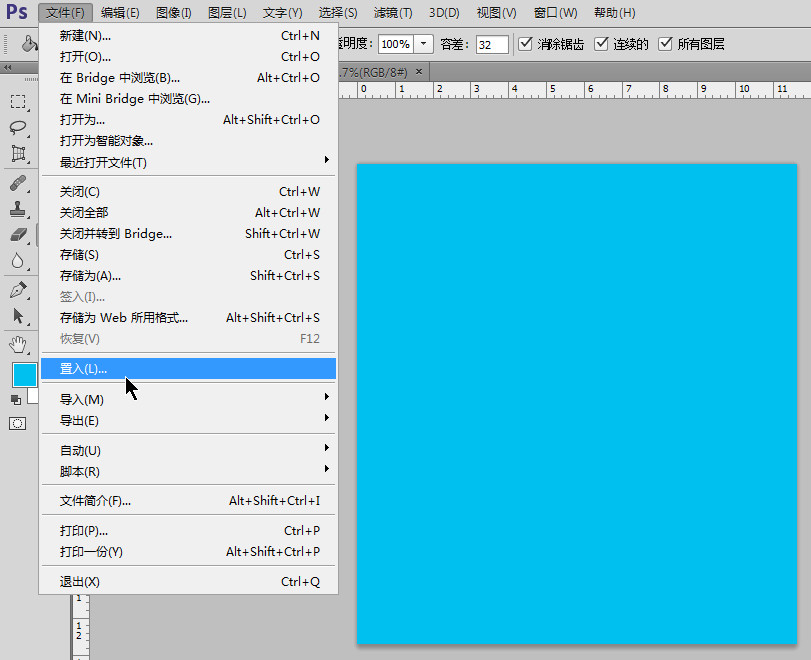Toggle the 所有图层 all layers checkbox
The height and width of the screenshot is (660, 811).
(x=665, y=44)
